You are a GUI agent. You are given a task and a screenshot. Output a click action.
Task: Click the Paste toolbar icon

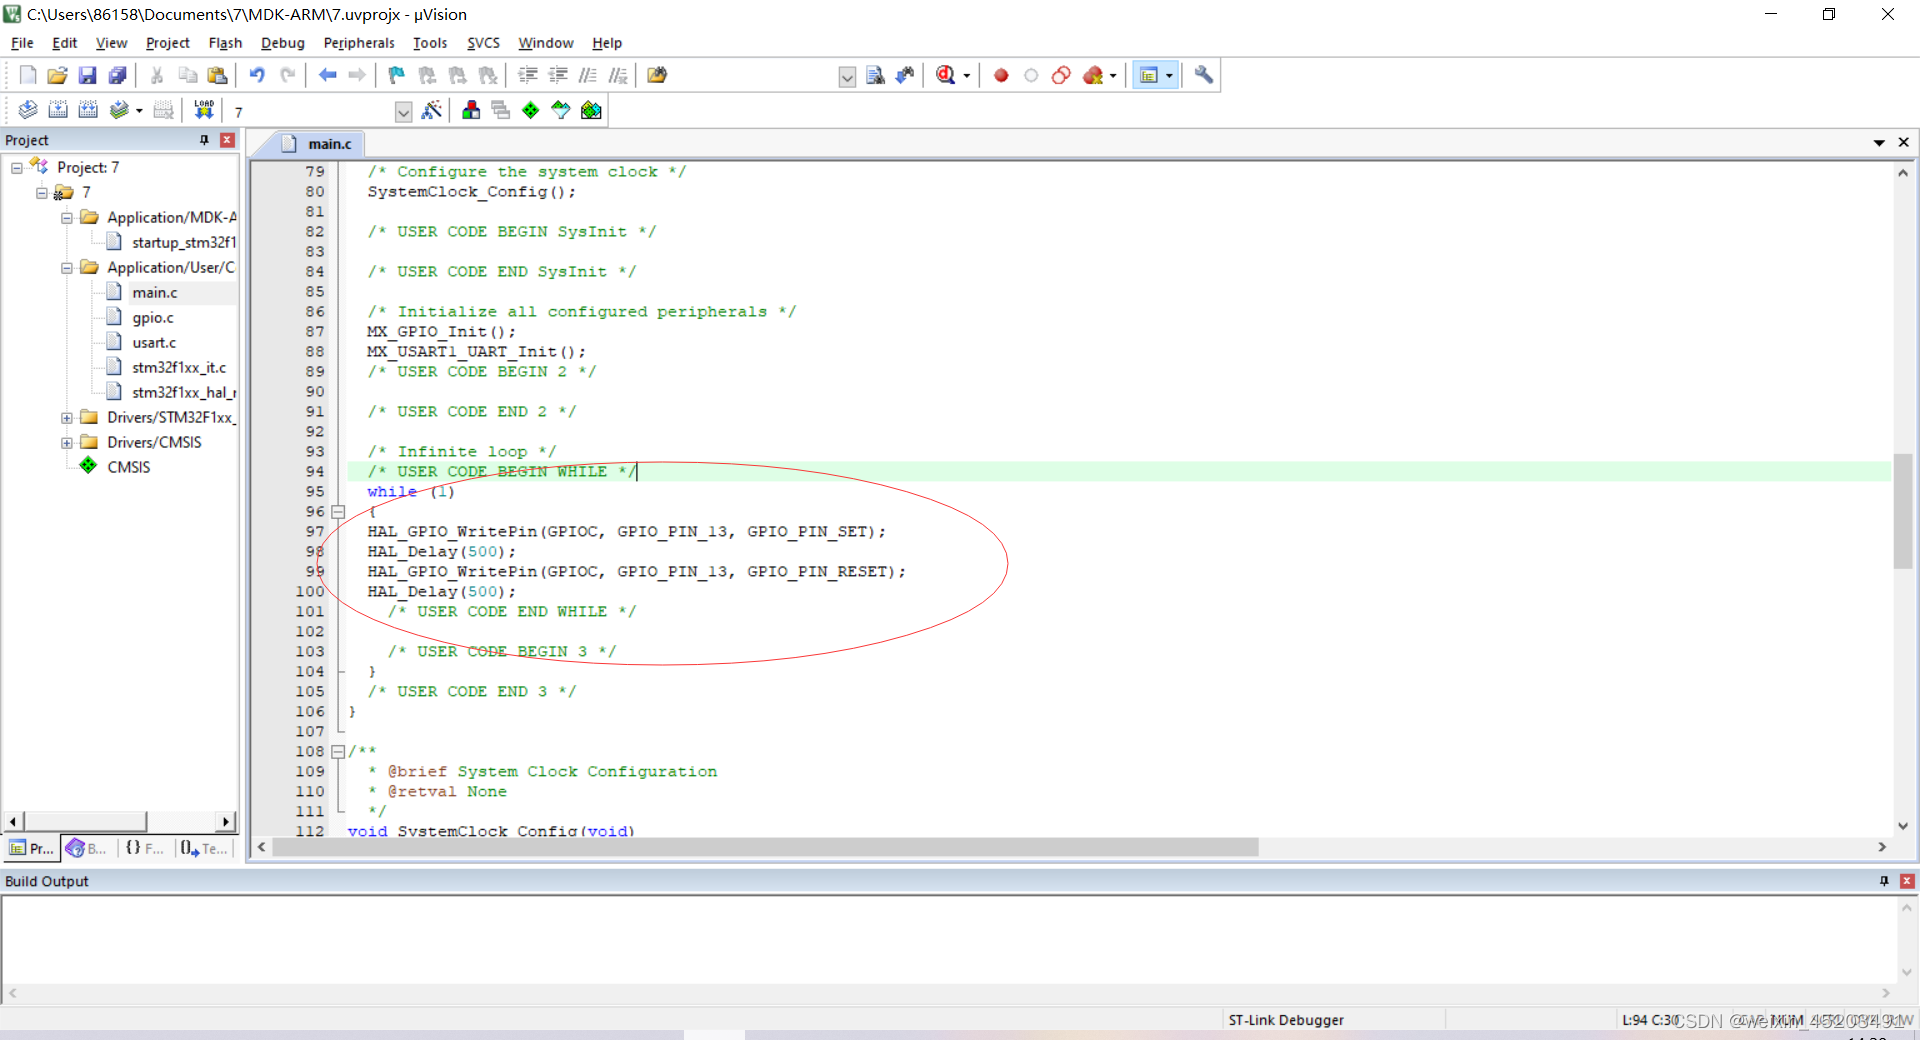217,75
